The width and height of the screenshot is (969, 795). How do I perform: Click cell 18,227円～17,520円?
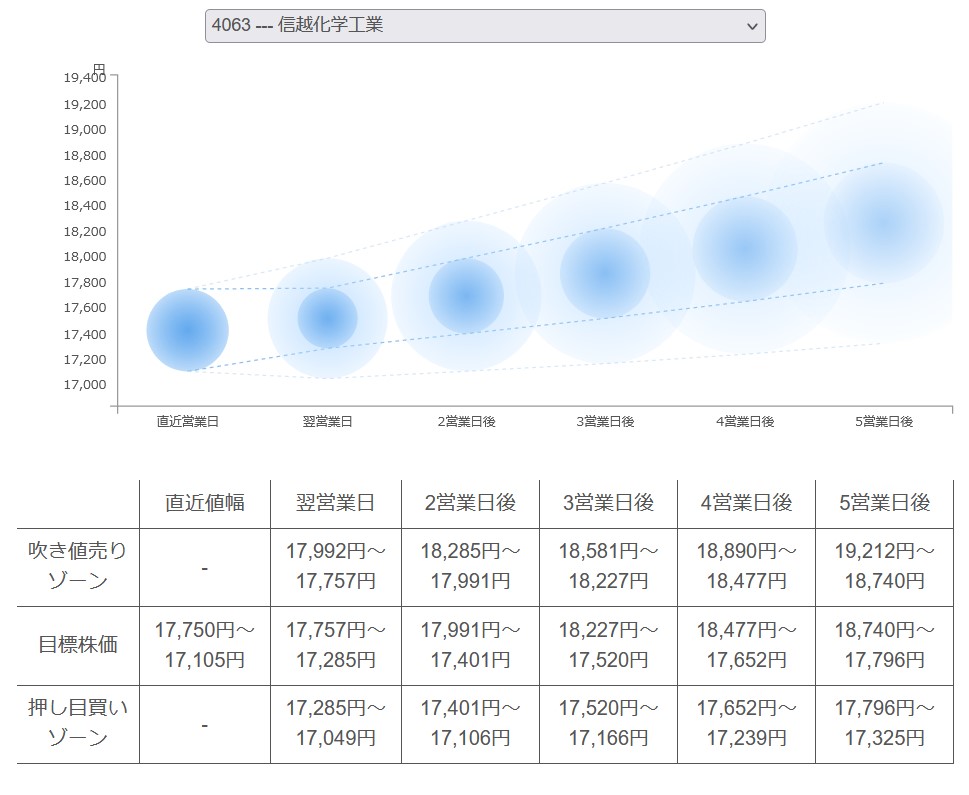[609, 645]
